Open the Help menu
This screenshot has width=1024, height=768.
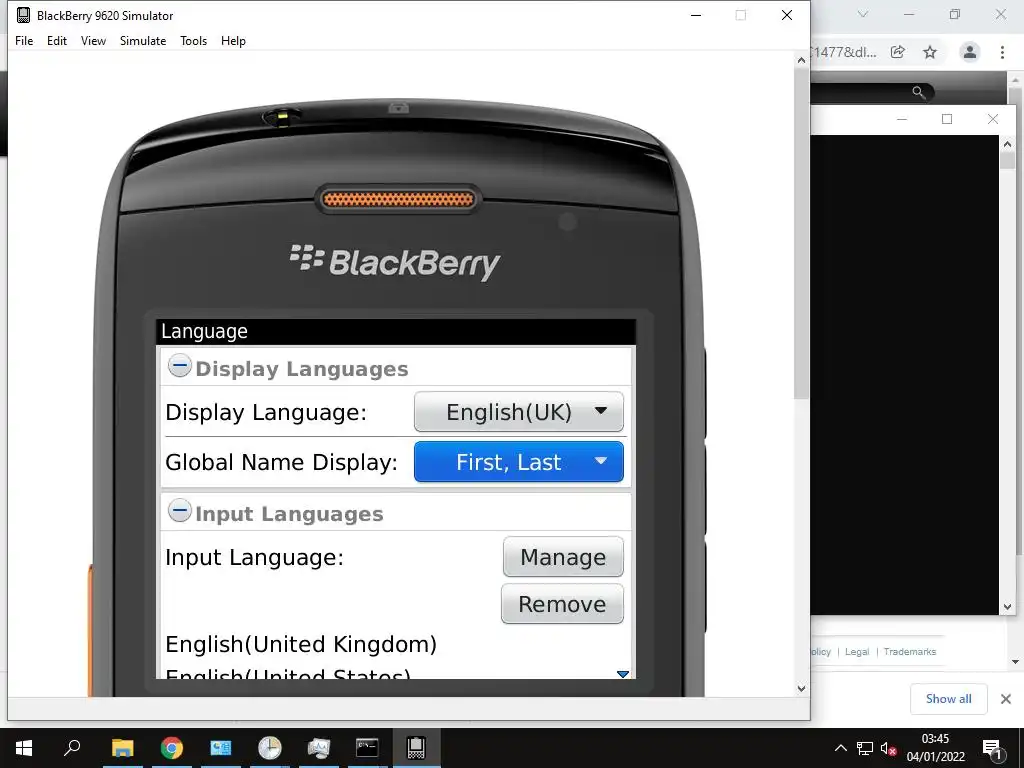233,40
